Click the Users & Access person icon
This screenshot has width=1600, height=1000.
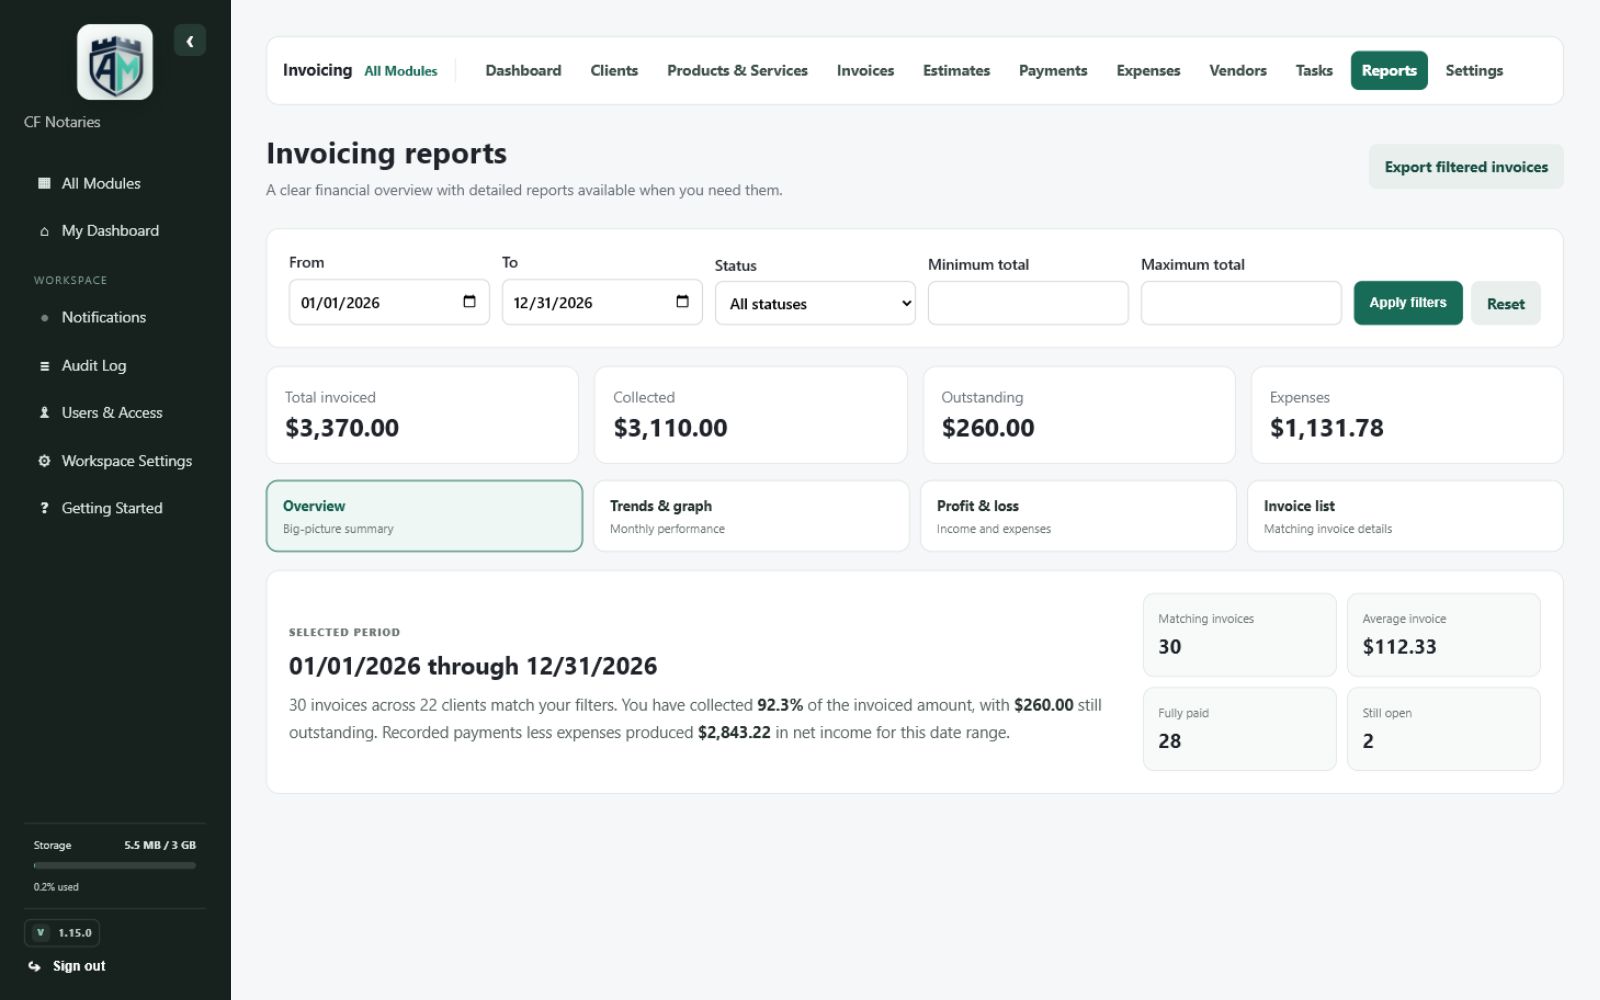(44, 413)
